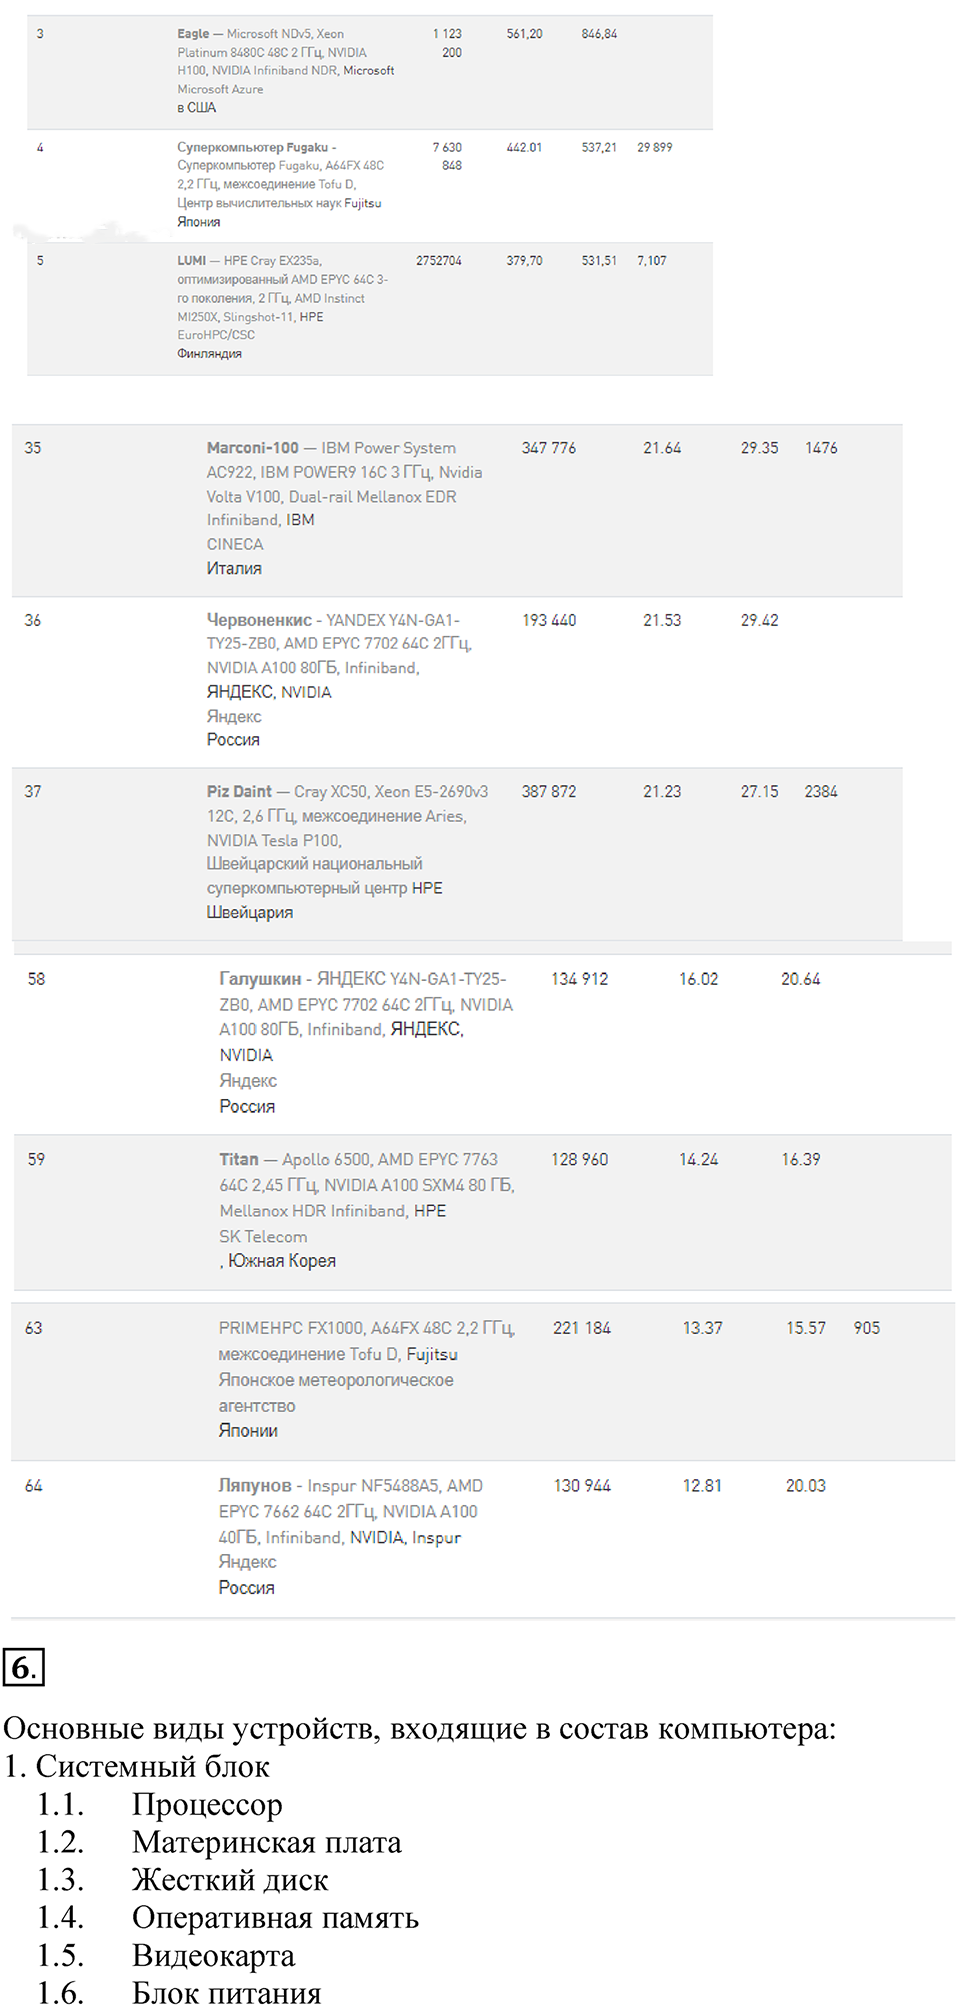Select the Ляпунов supercomputer title
This screenshot has height=2005, width=960.
click(x=255, y=1486)
